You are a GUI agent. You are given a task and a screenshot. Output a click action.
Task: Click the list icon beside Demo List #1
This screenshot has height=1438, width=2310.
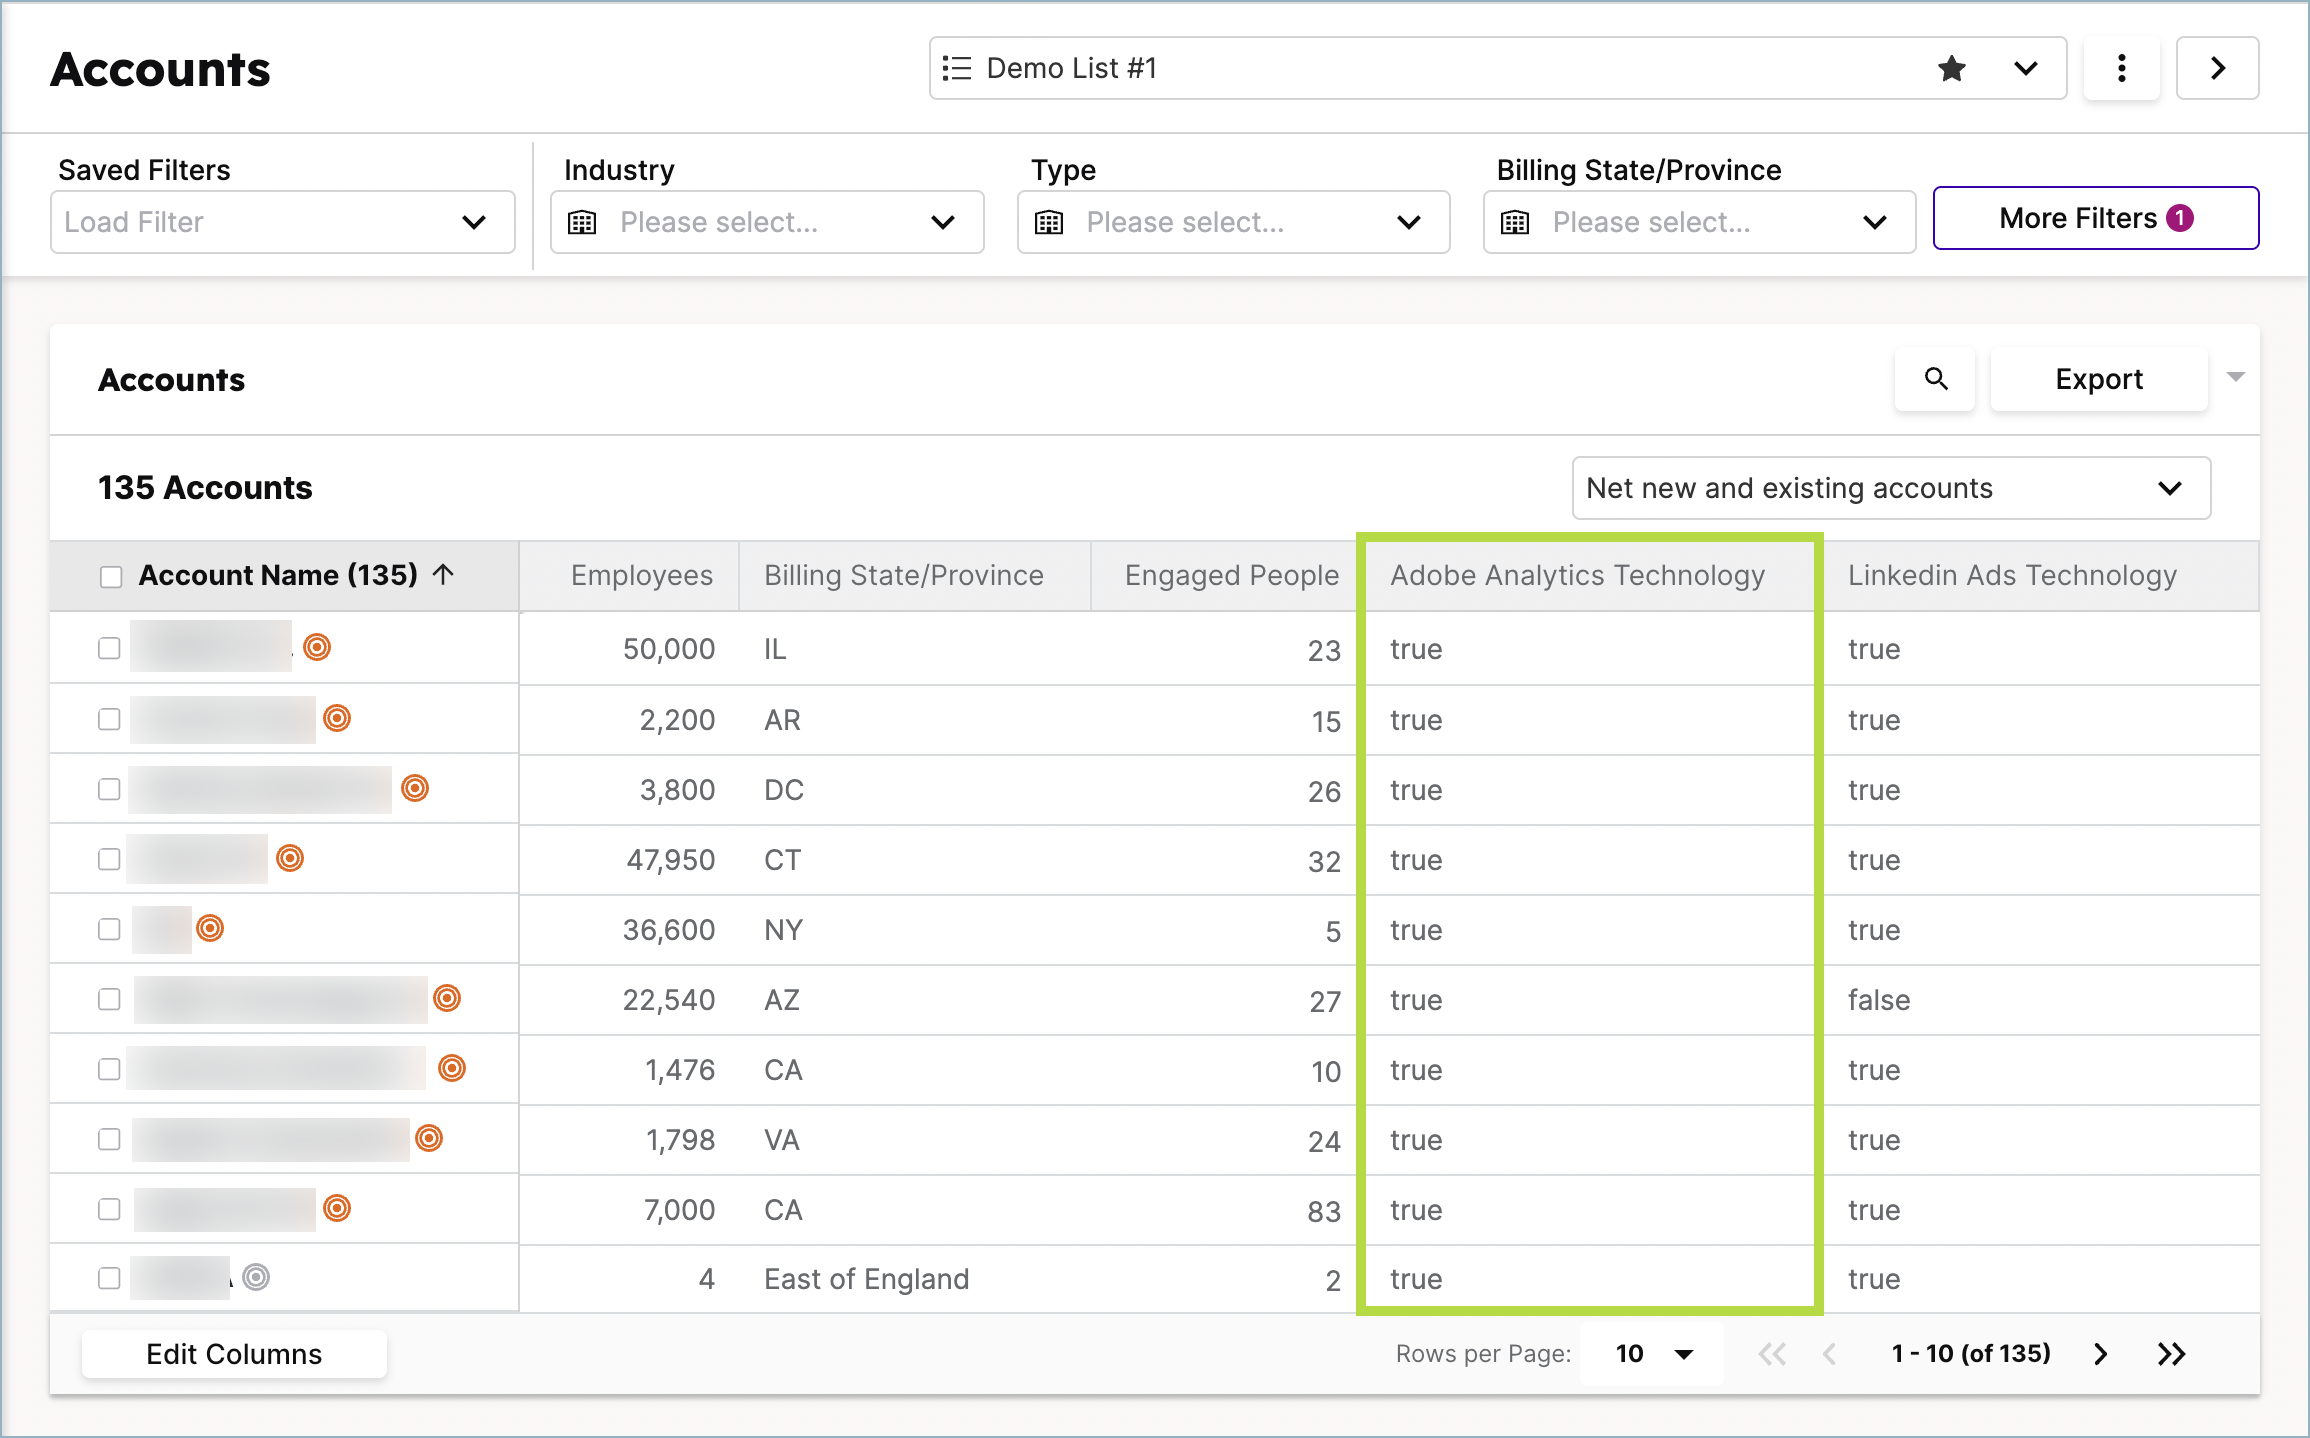point(957,68)
